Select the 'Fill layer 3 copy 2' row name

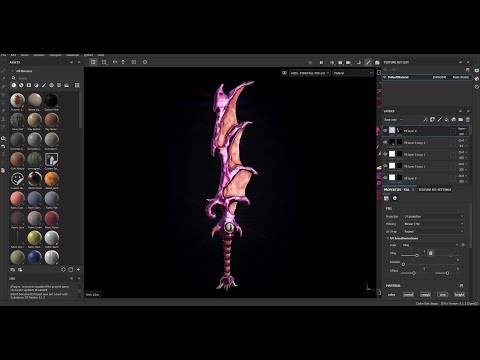pyautogui.click(x=414, y=154)
